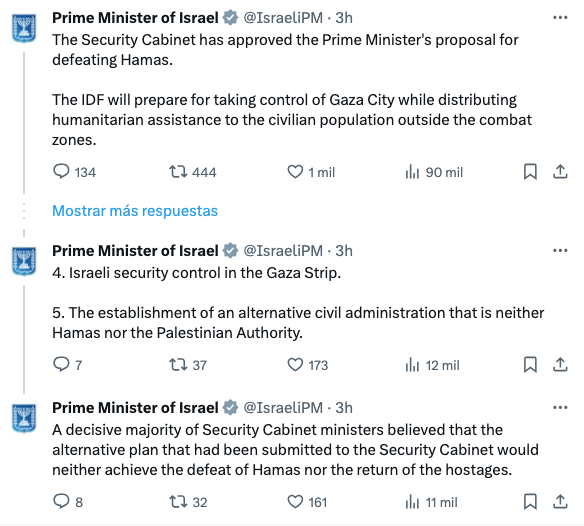Bookmark the alternative civil administration tweet
Image resolution: width=584 pixels, height=526 pixels.
[530, 364]
